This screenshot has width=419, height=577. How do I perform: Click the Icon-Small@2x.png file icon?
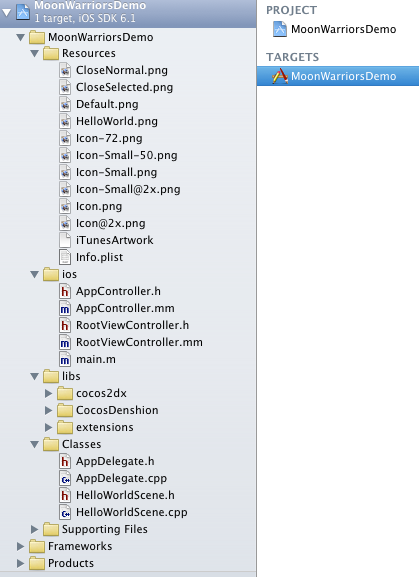coord(65,189)
